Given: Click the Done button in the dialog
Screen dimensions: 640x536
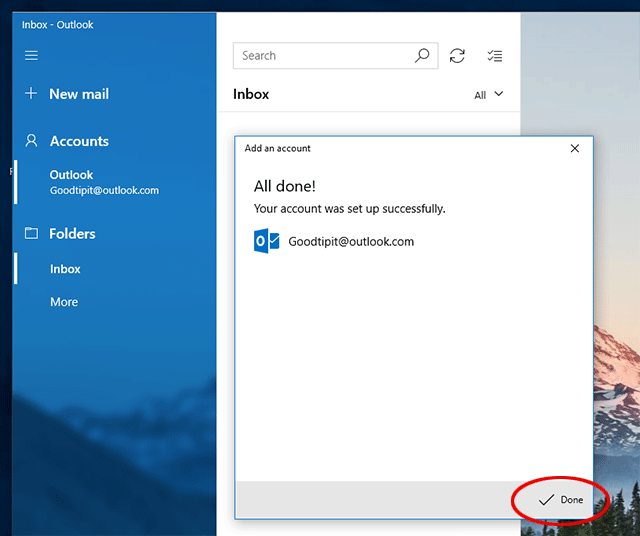Looking at the screenshot, I should [561, 500].
